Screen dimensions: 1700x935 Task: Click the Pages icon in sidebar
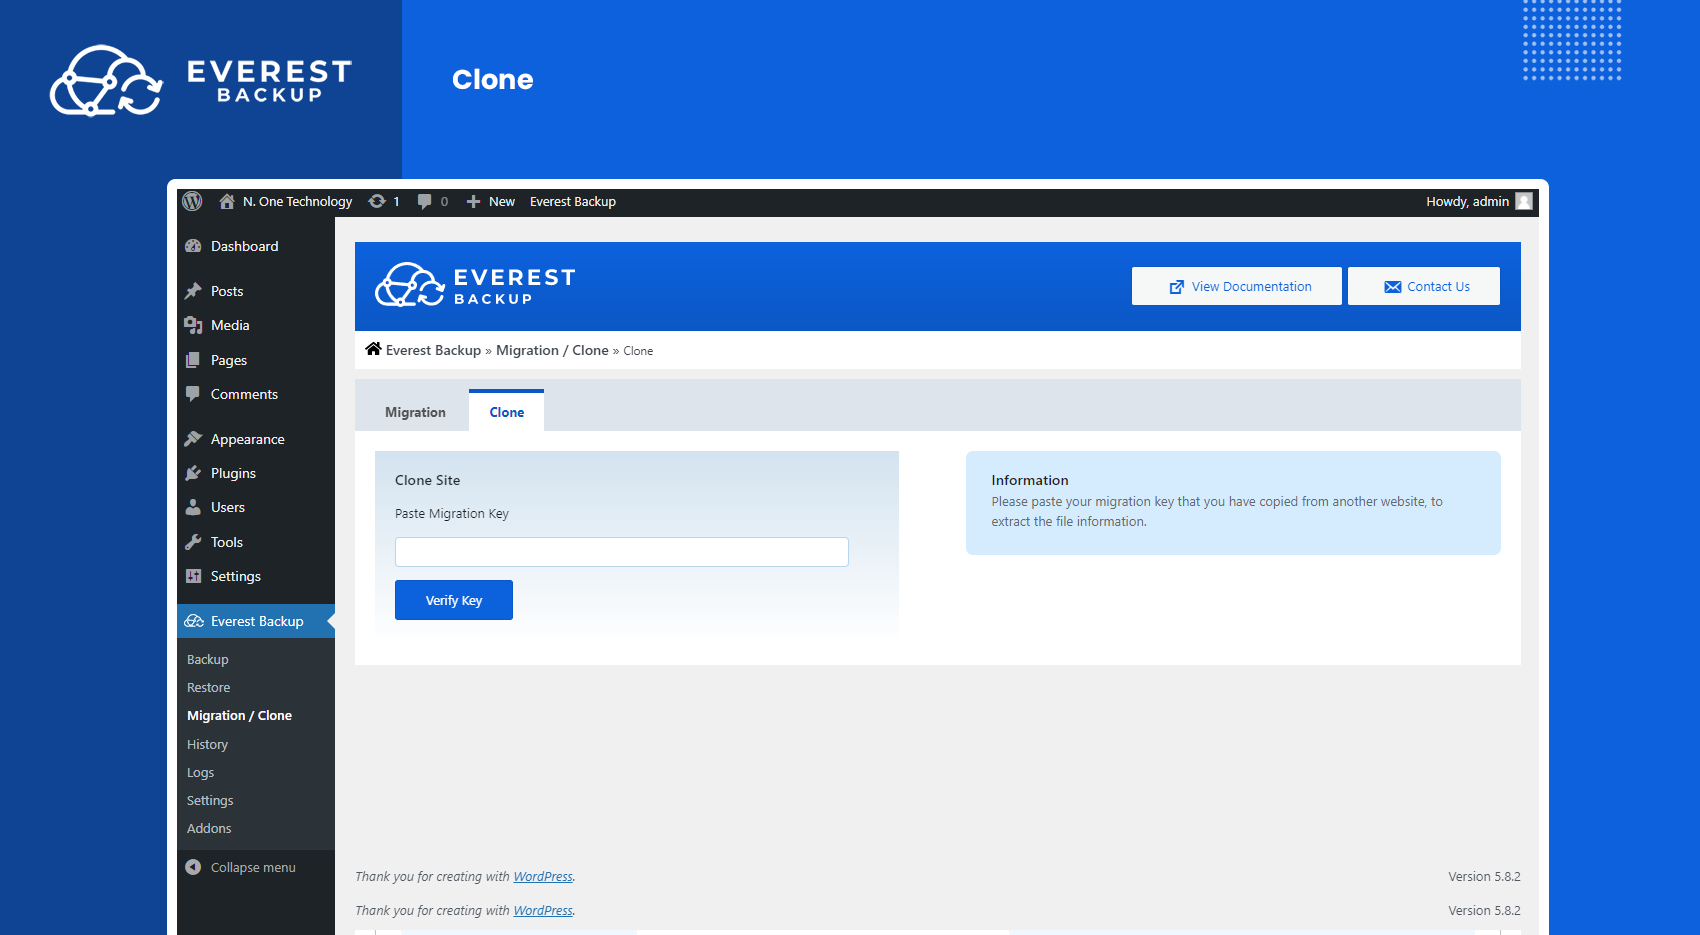193,360
